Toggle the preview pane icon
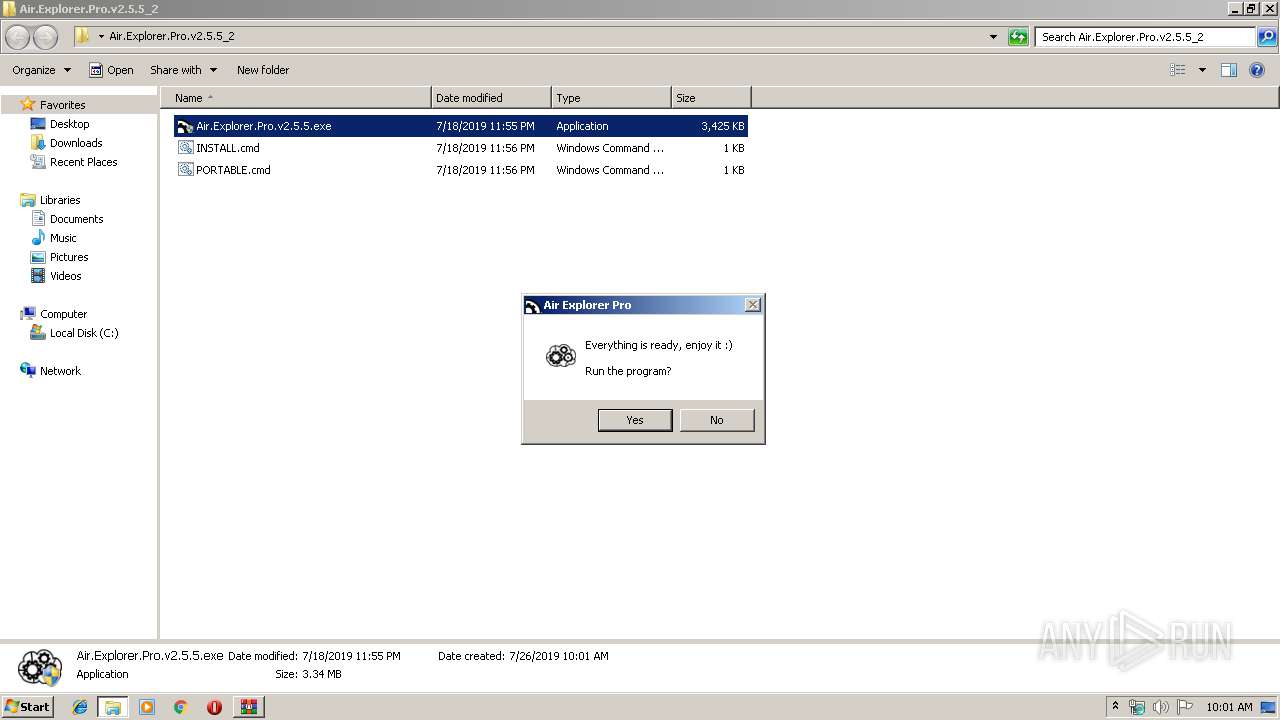 [x=1229, y=70]
